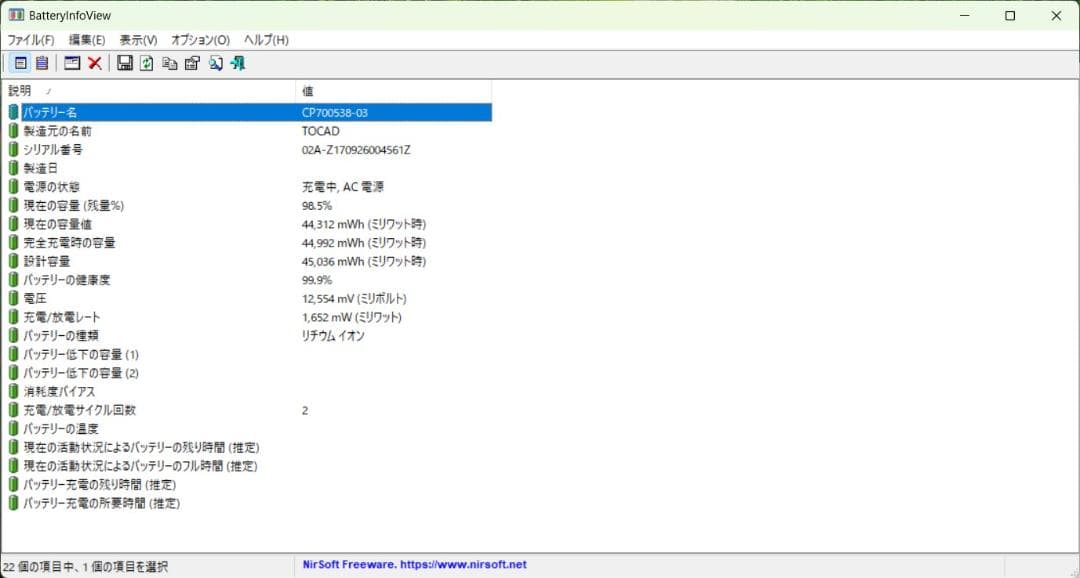Click the 値 column header
1080x578 pixels.
coord(310,90)
